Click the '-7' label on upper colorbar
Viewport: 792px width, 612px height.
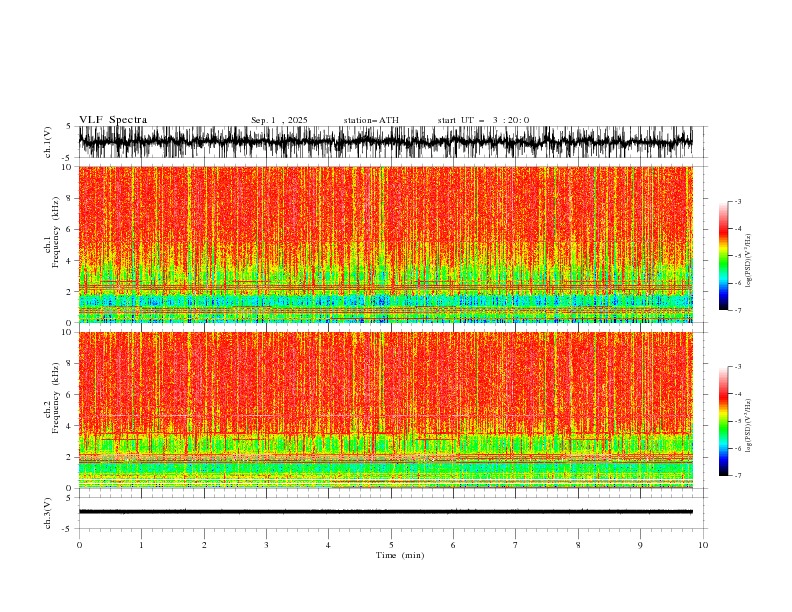(737, 310)
